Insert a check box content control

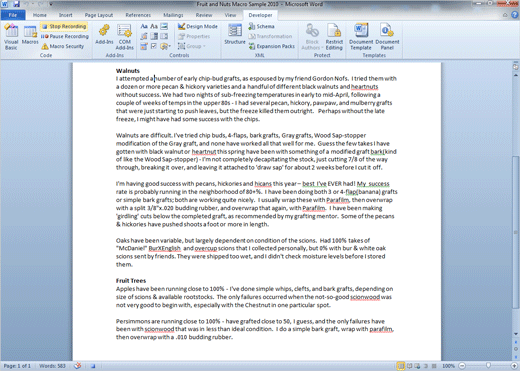pos(154,46)
